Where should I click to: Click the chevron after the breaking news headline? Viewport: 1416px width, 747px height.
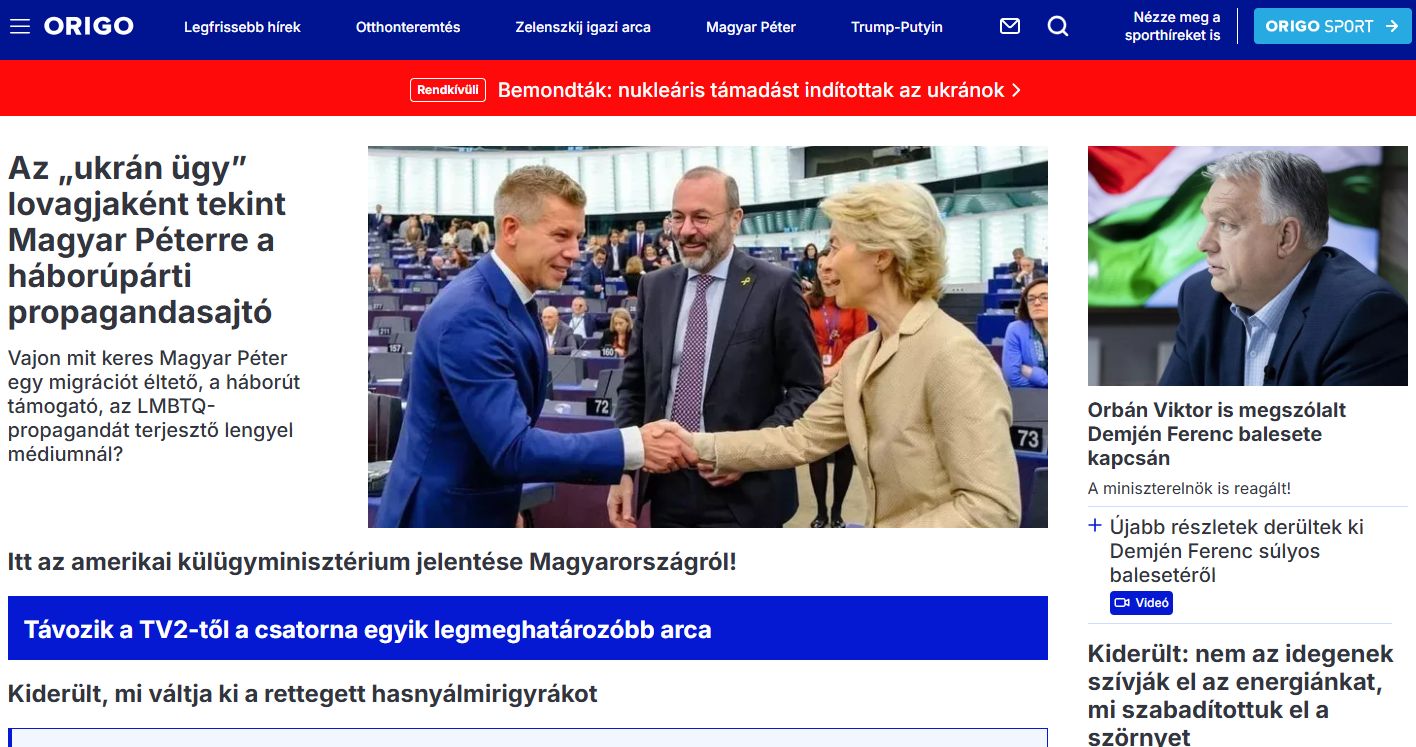pos(1016,90)
